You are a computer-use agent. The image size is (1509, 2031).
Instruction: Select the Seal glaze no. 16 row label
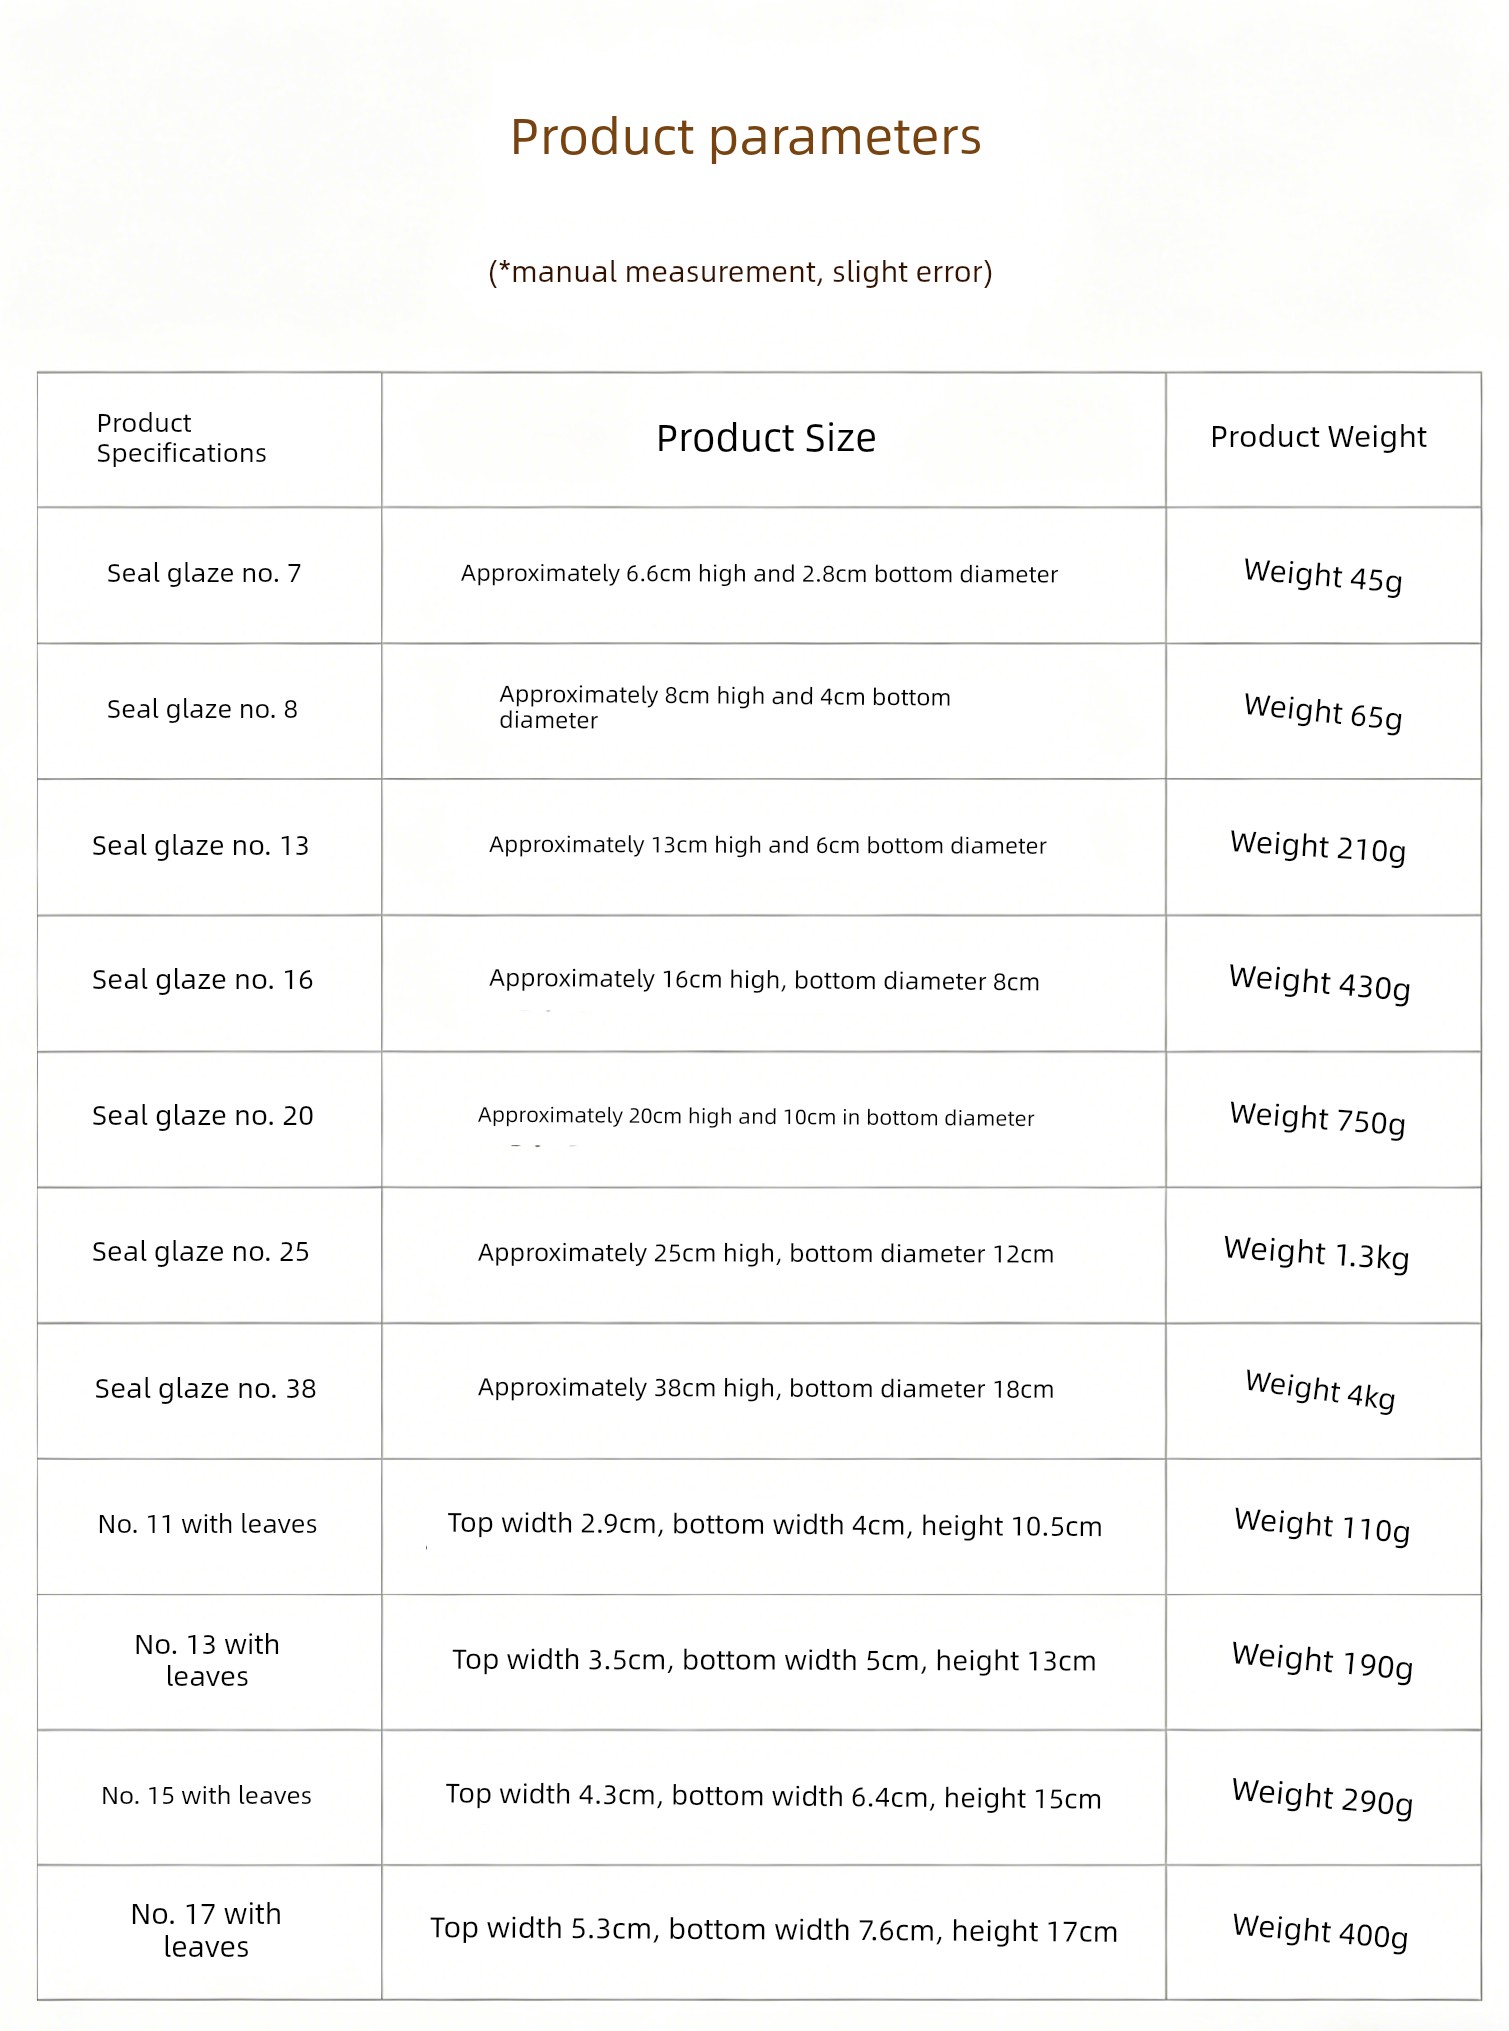click(203, 979)
